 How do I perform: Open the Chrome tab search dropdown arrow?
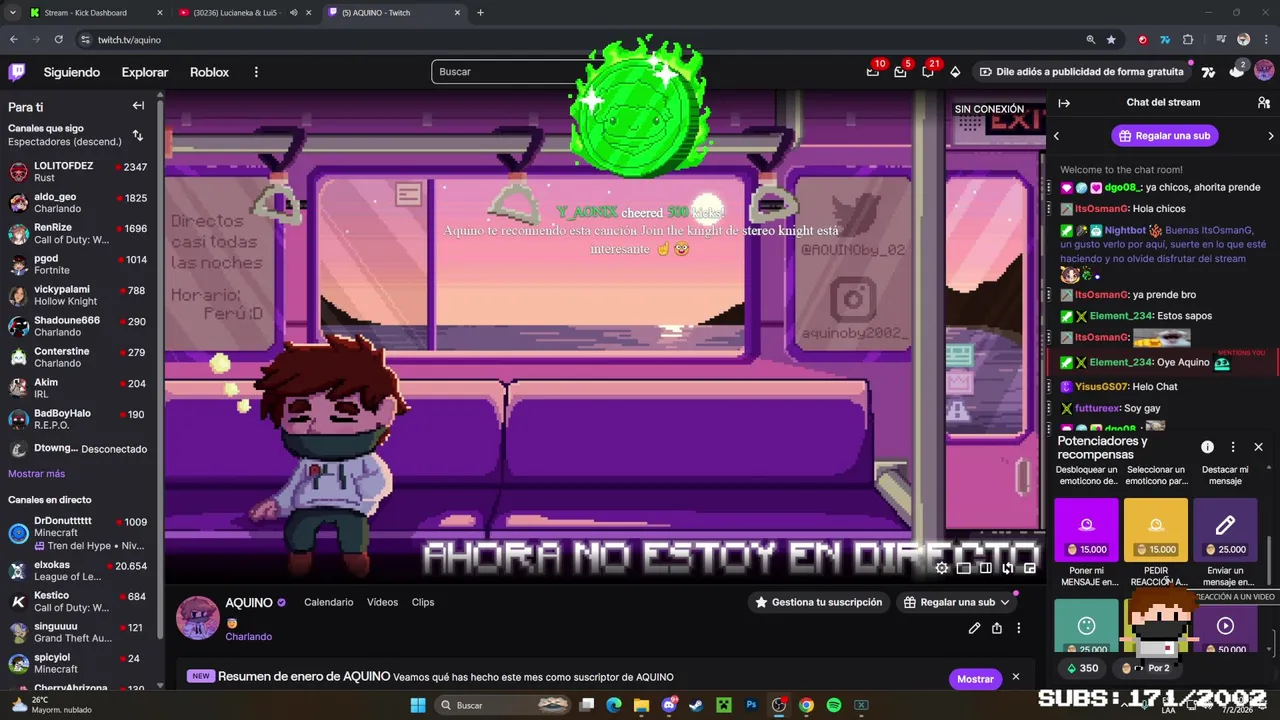(x=12, y=13)
